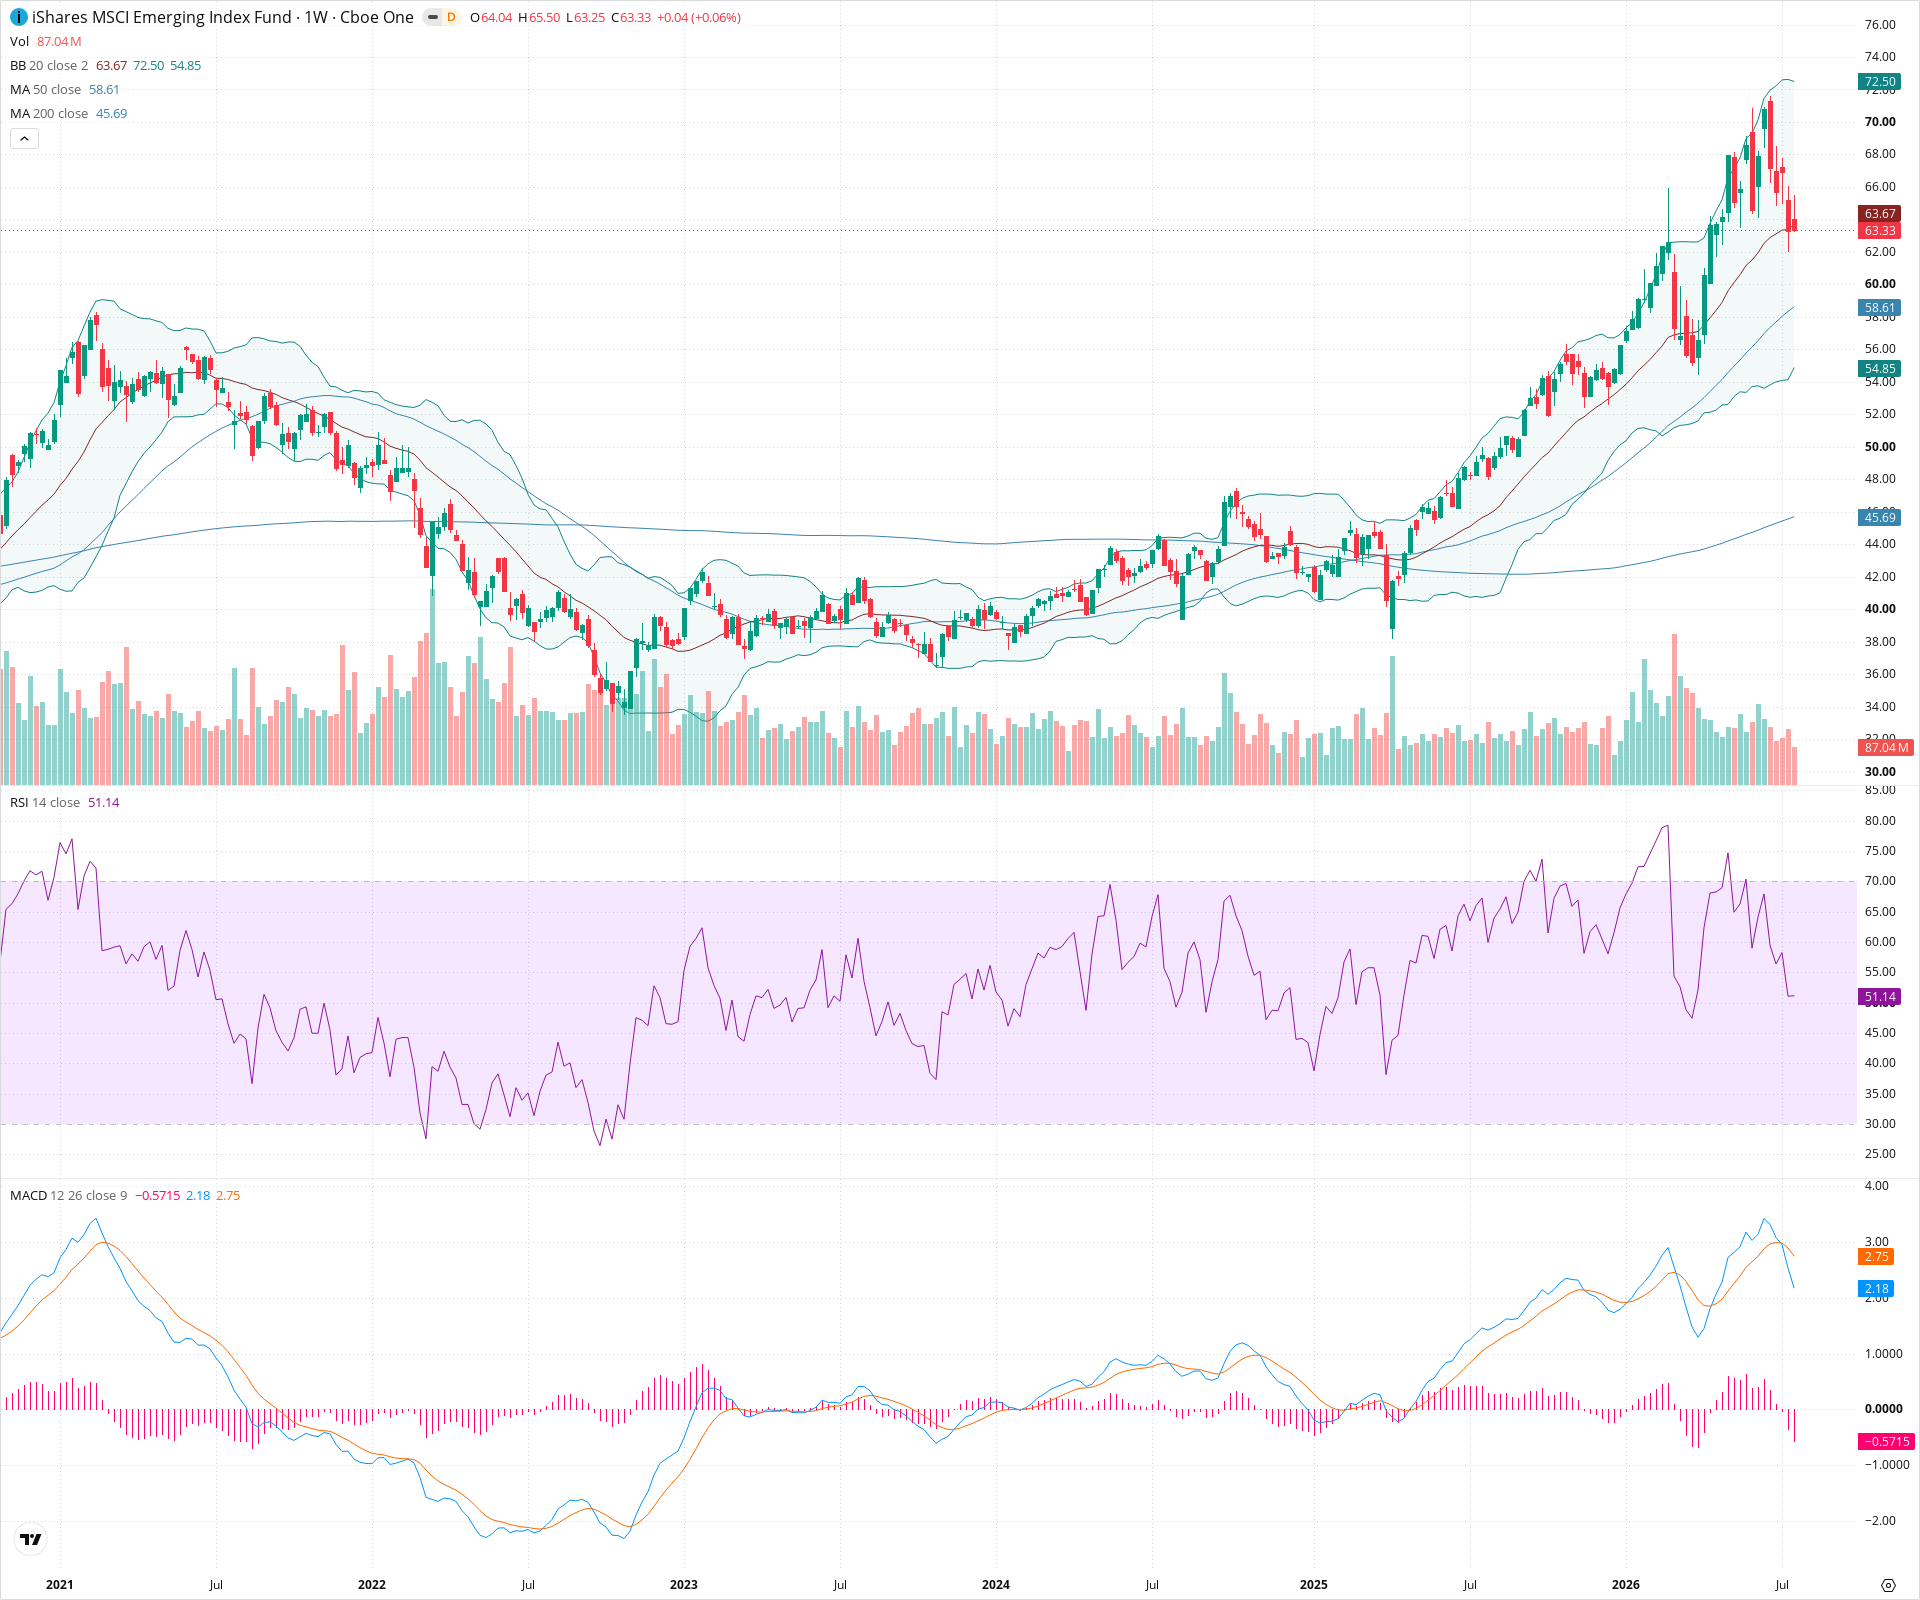Click the low price value L63.25
The height and width of the screenshot is (1600, 1920).
point(585,18)
